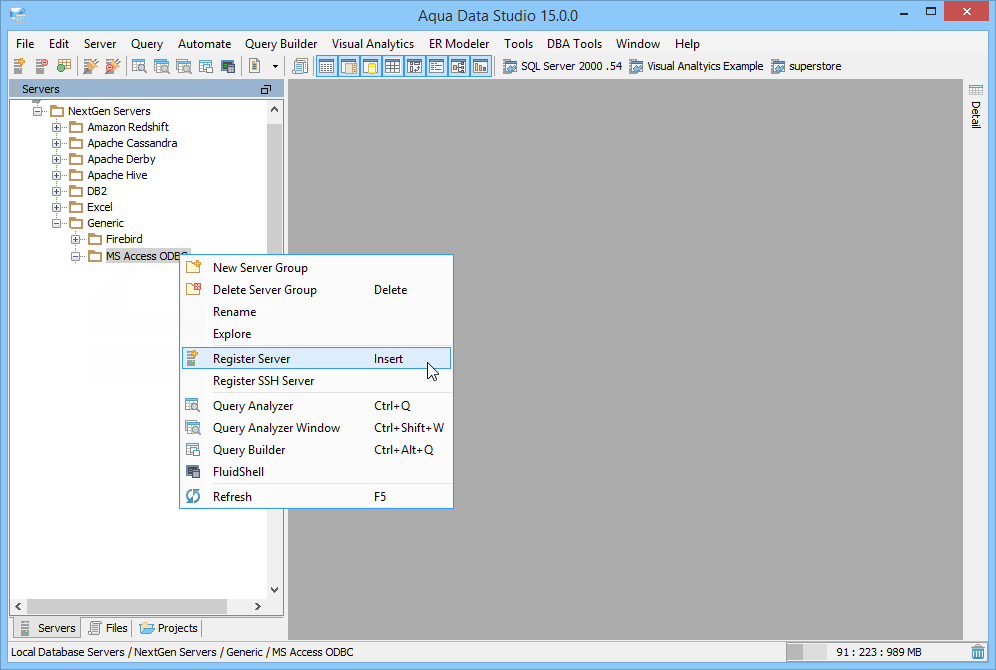Expand the Firebird folder
This screenshot has width=996, height=670.
[x=76, y=239]
